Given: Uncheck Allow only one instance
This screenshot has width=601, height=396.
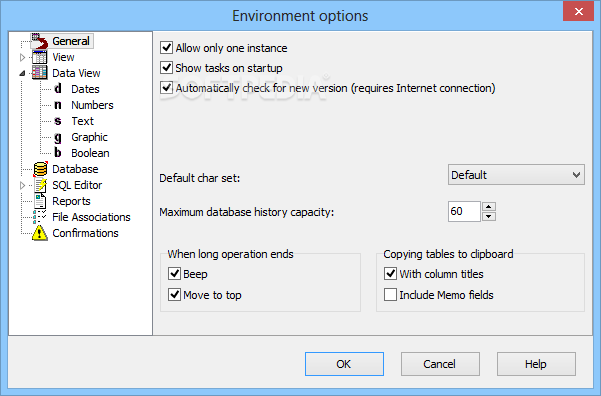Looking at the screenshot, I should [166, 48].
